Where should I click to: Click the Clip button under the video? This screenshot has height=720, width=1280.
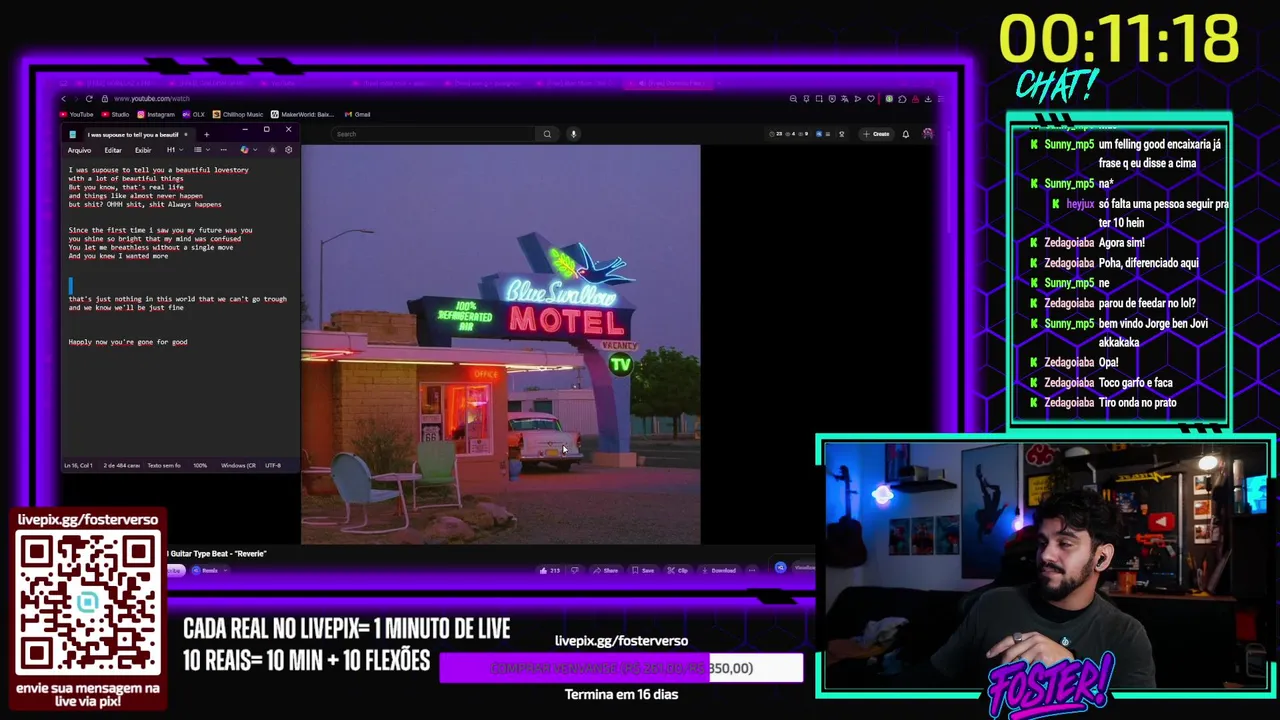(678, 570)
